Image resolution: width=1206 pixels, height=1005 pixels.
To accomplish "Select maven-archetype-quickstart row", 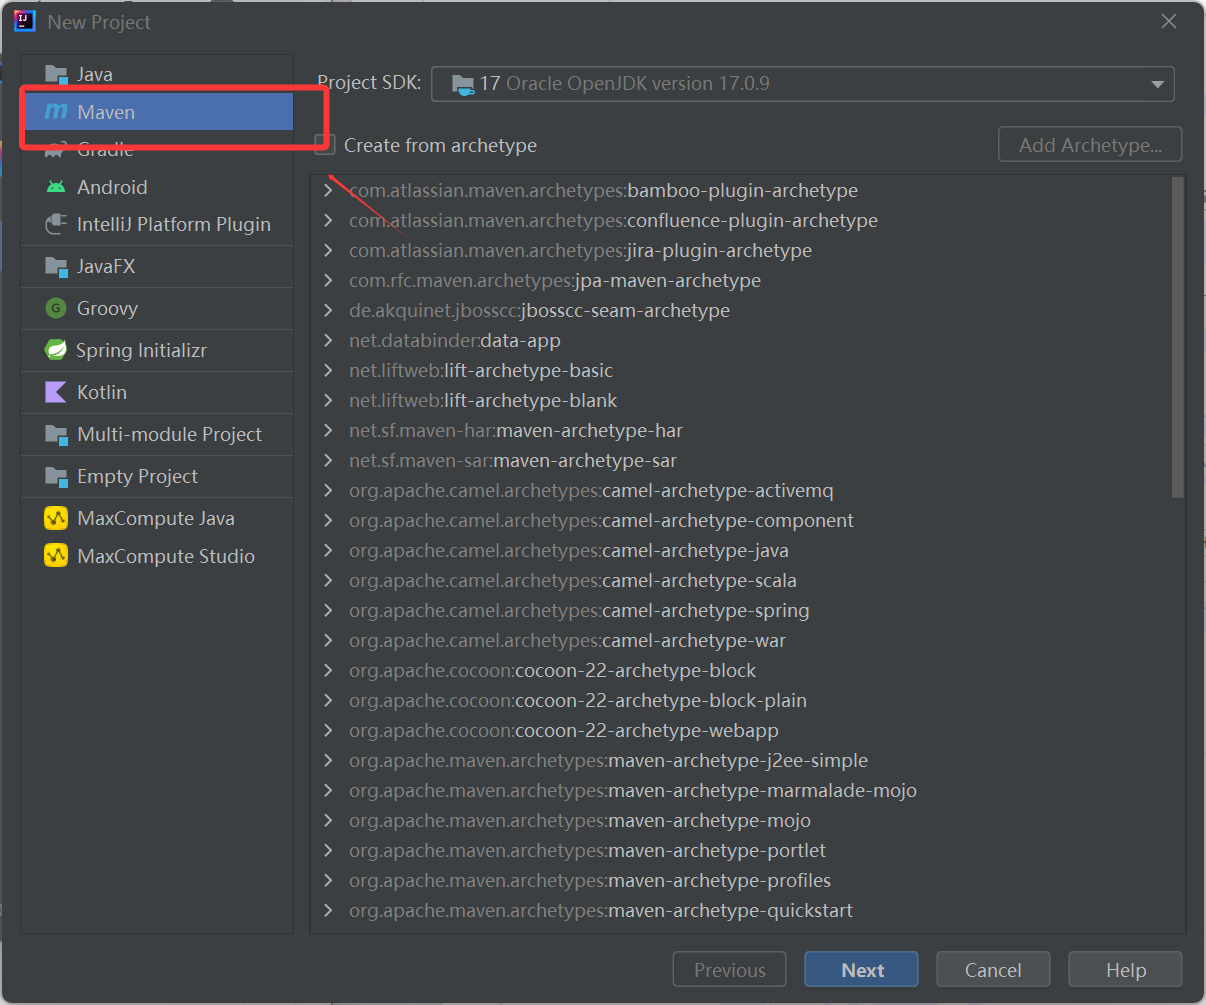I will (740, 910).
